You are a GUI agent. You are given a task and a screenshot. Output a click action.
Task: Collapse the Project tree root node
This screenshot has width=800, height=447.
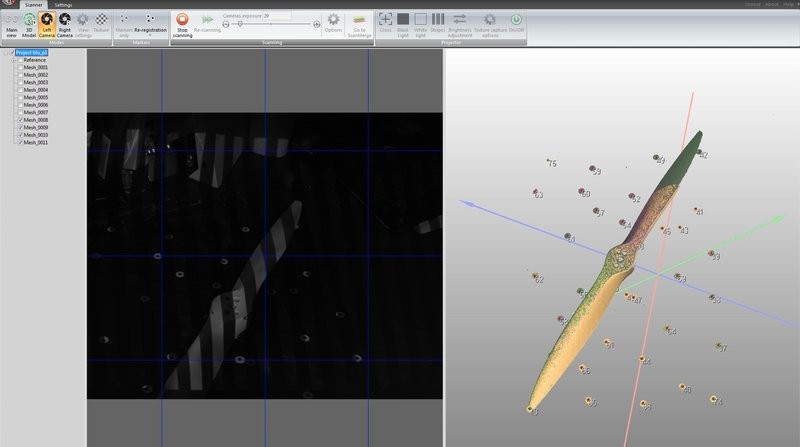(6, 52)
